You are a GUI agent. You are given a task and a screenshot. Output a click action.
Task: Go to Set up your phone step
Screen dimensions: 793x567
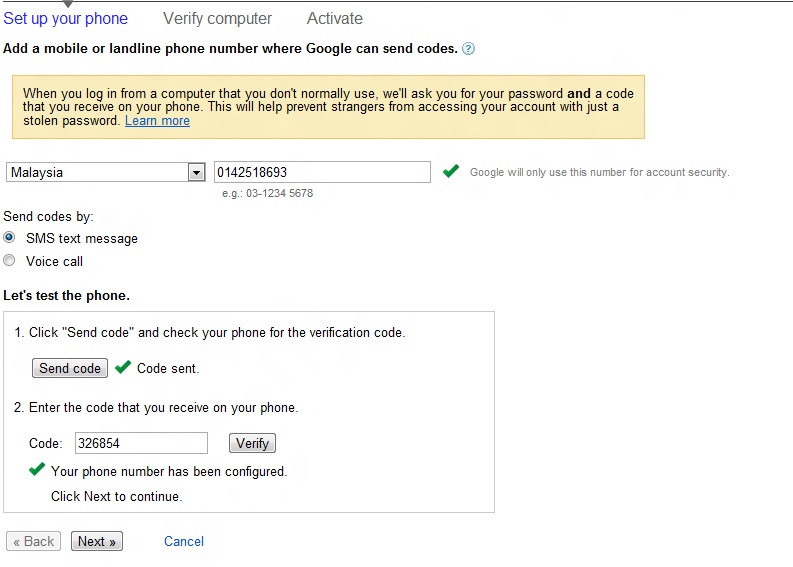point(66,18)
